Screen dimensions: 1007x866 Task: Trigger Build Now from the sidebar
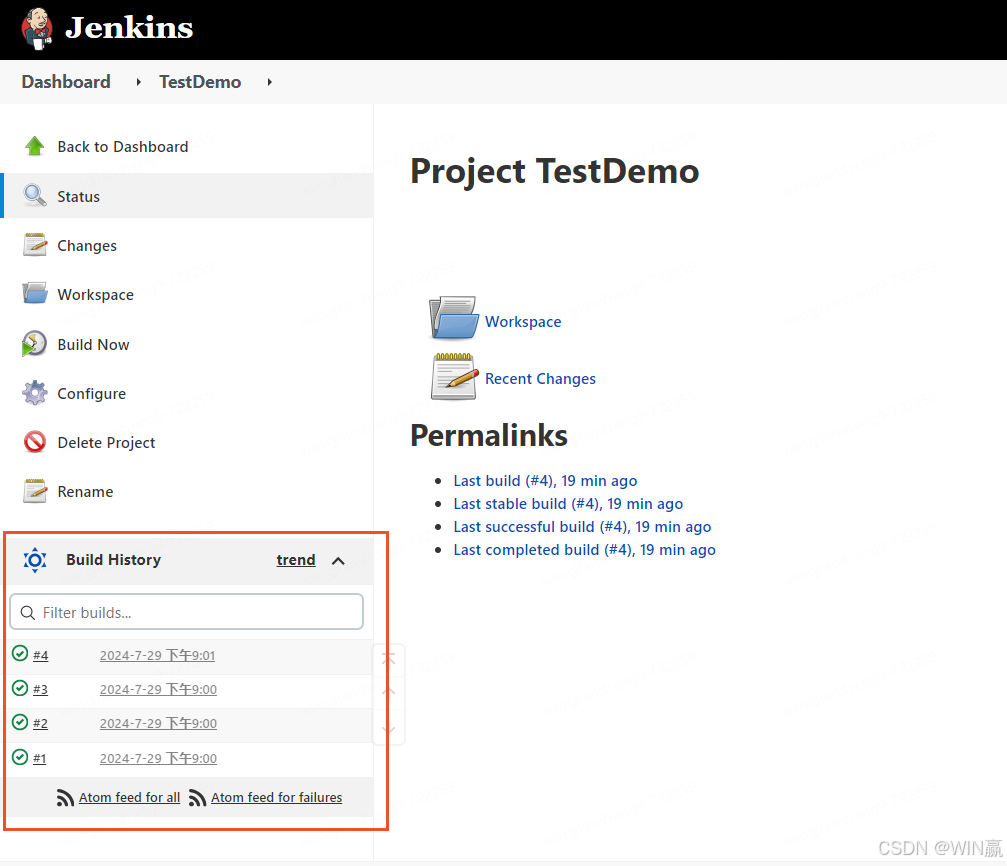click(x=93, y=344)
